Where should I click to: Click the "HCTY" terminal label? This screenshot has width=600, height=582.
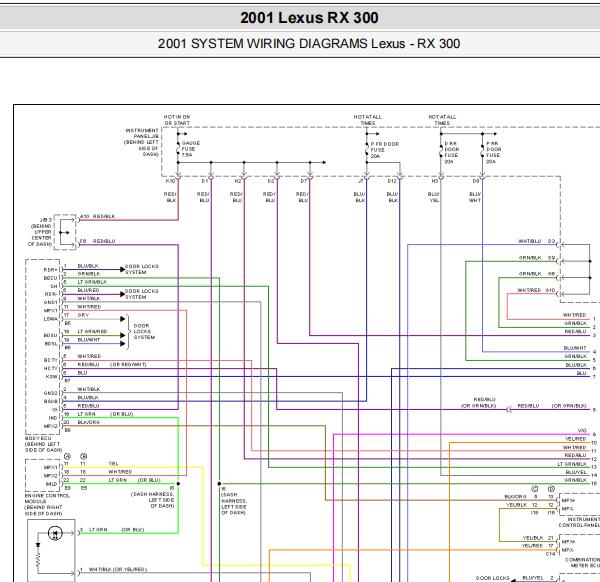coord(51,368)
